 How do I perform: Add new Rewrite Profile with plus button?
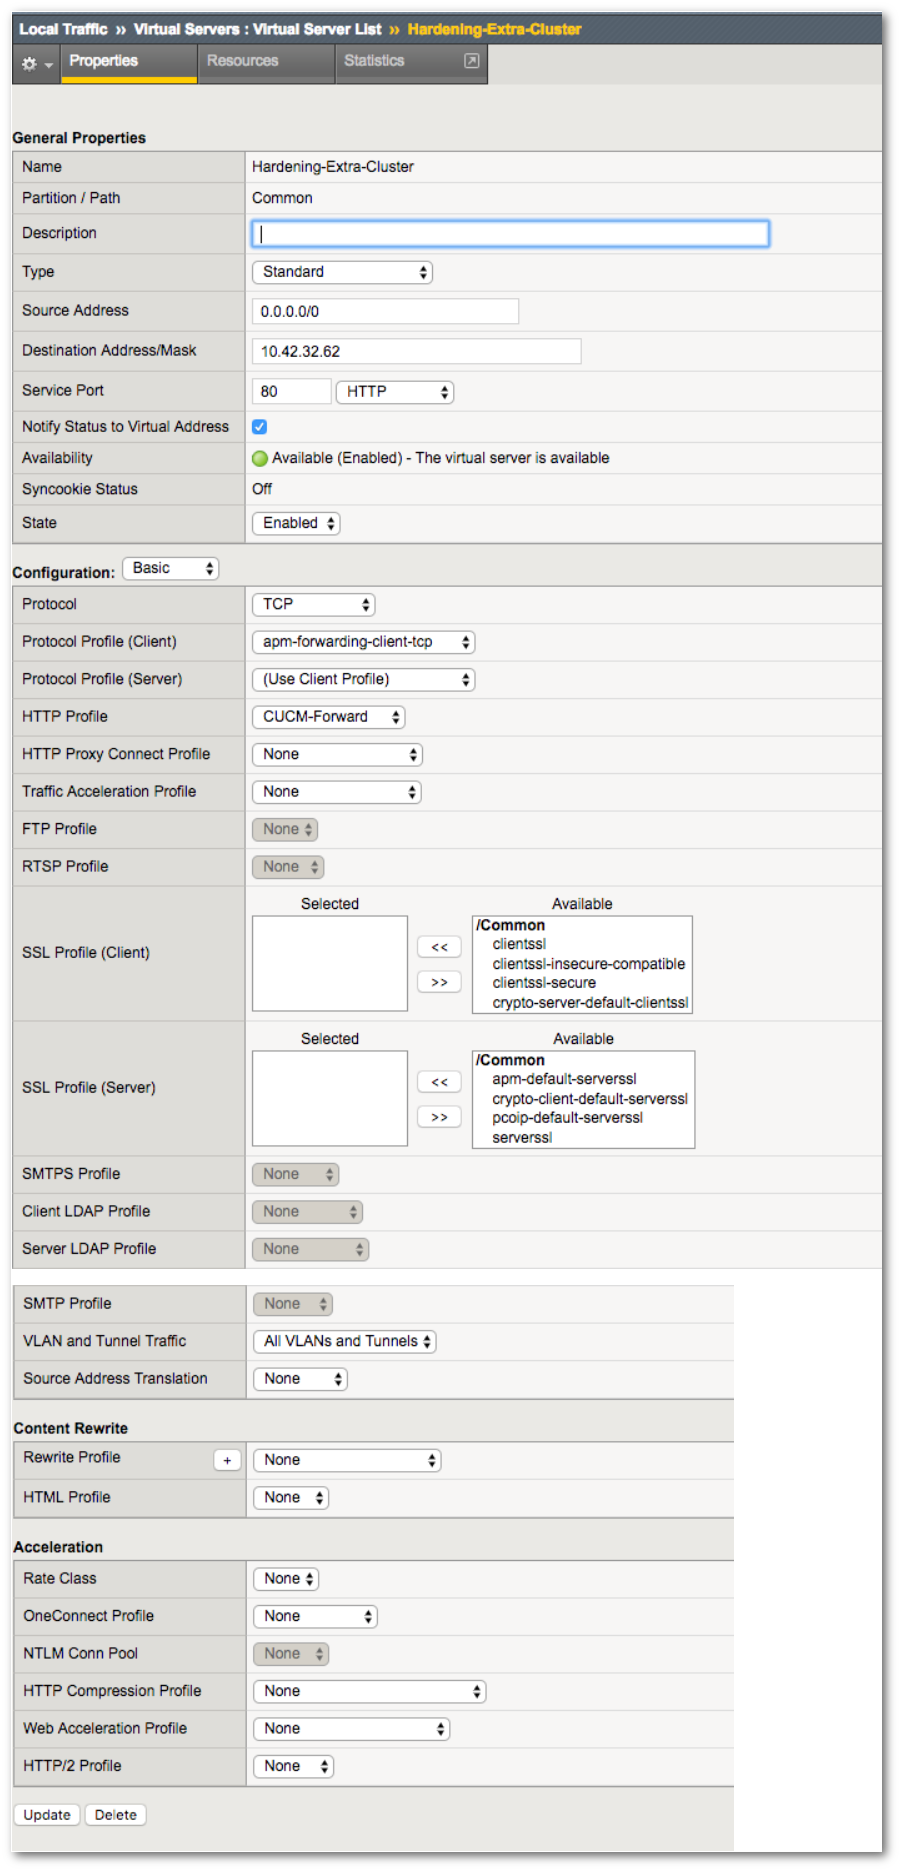(x=227, y=1460)
